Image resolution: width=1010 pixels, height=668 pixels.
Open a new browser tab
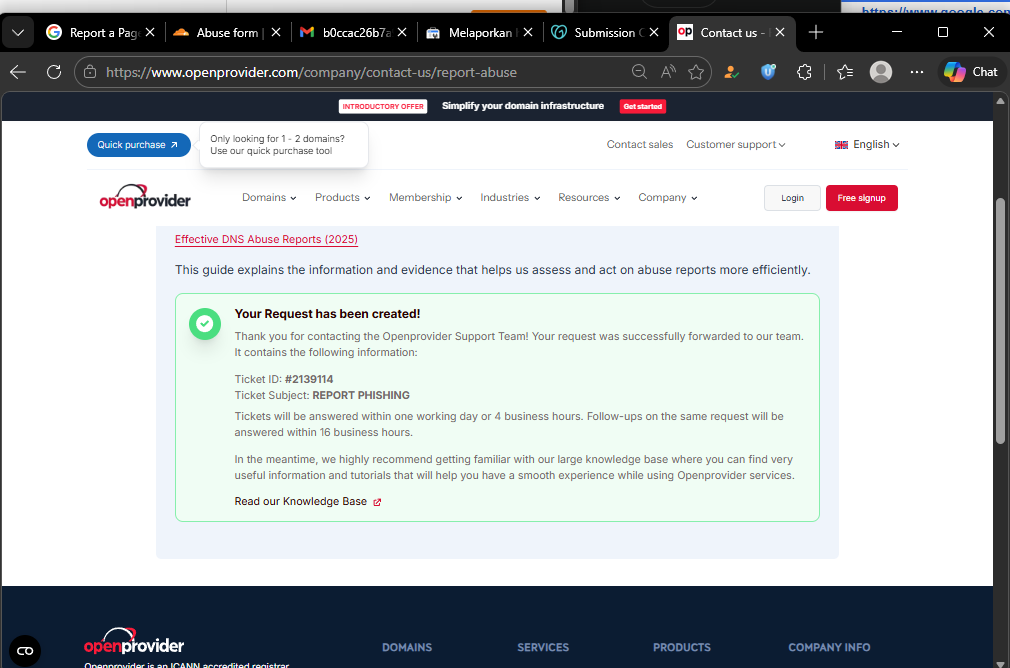click(816, 32)
